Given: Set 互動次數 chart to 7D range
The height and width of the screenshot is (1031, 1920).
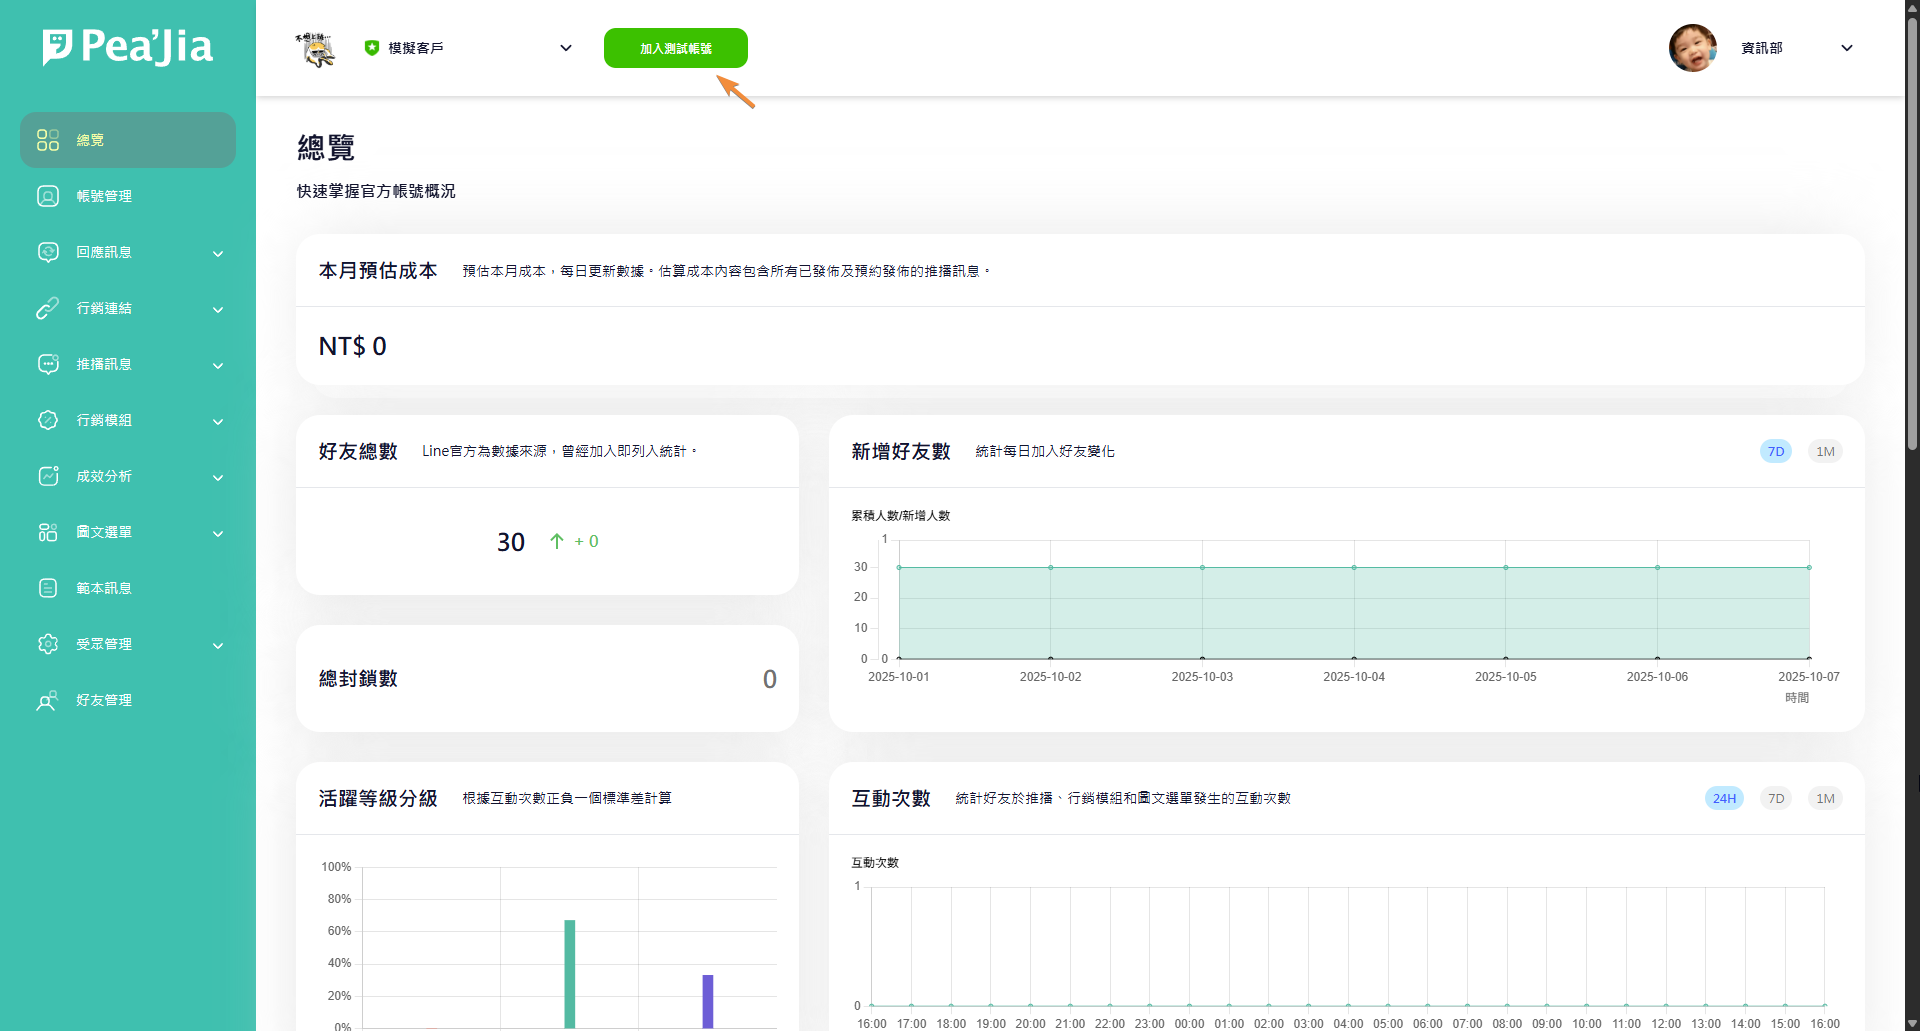Looking at the screenshot, I should [1776, 798].
